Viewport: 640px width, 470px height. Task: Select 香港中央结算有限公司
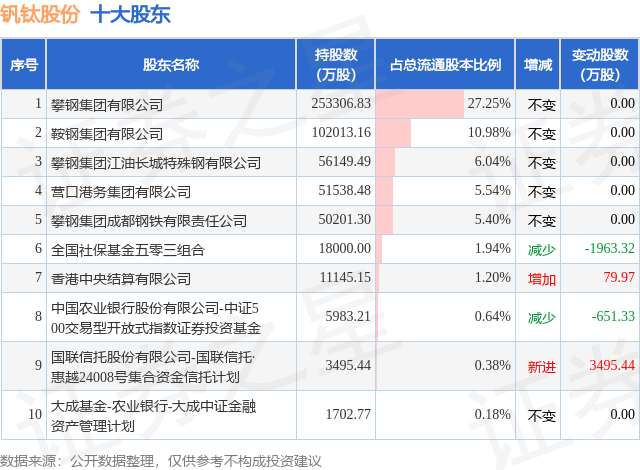point(121,279)
